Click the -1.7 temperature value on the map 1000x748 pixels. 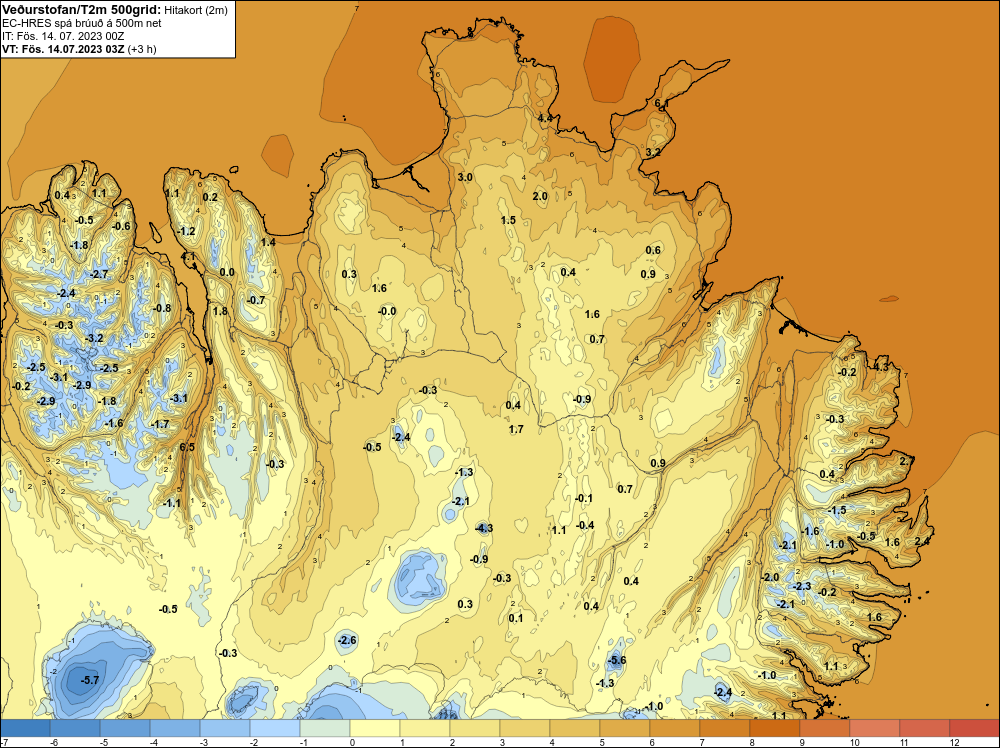click(x=159, y=424)
